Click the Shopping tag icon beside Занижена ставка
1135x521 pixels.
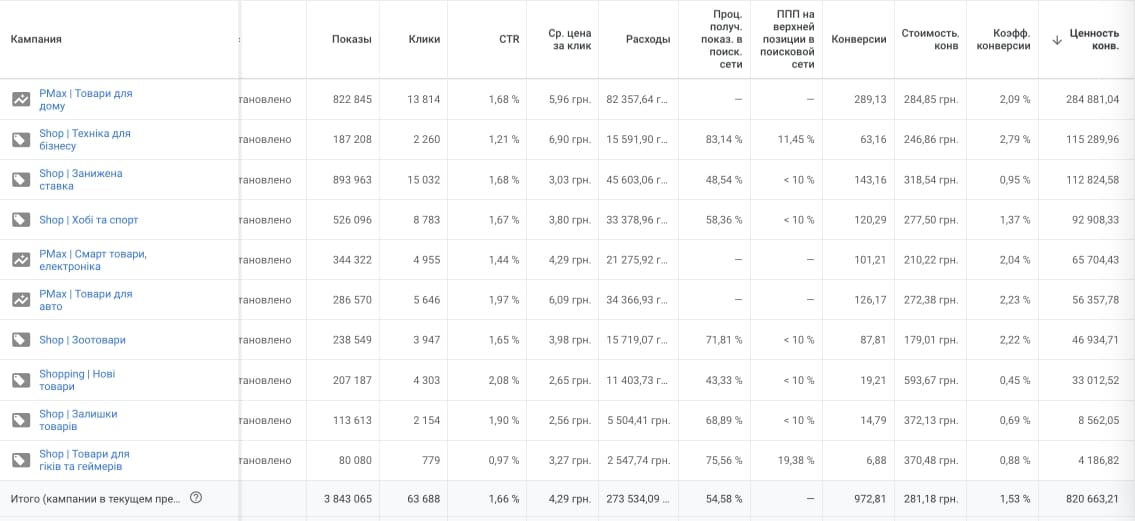tap(20, 180)
